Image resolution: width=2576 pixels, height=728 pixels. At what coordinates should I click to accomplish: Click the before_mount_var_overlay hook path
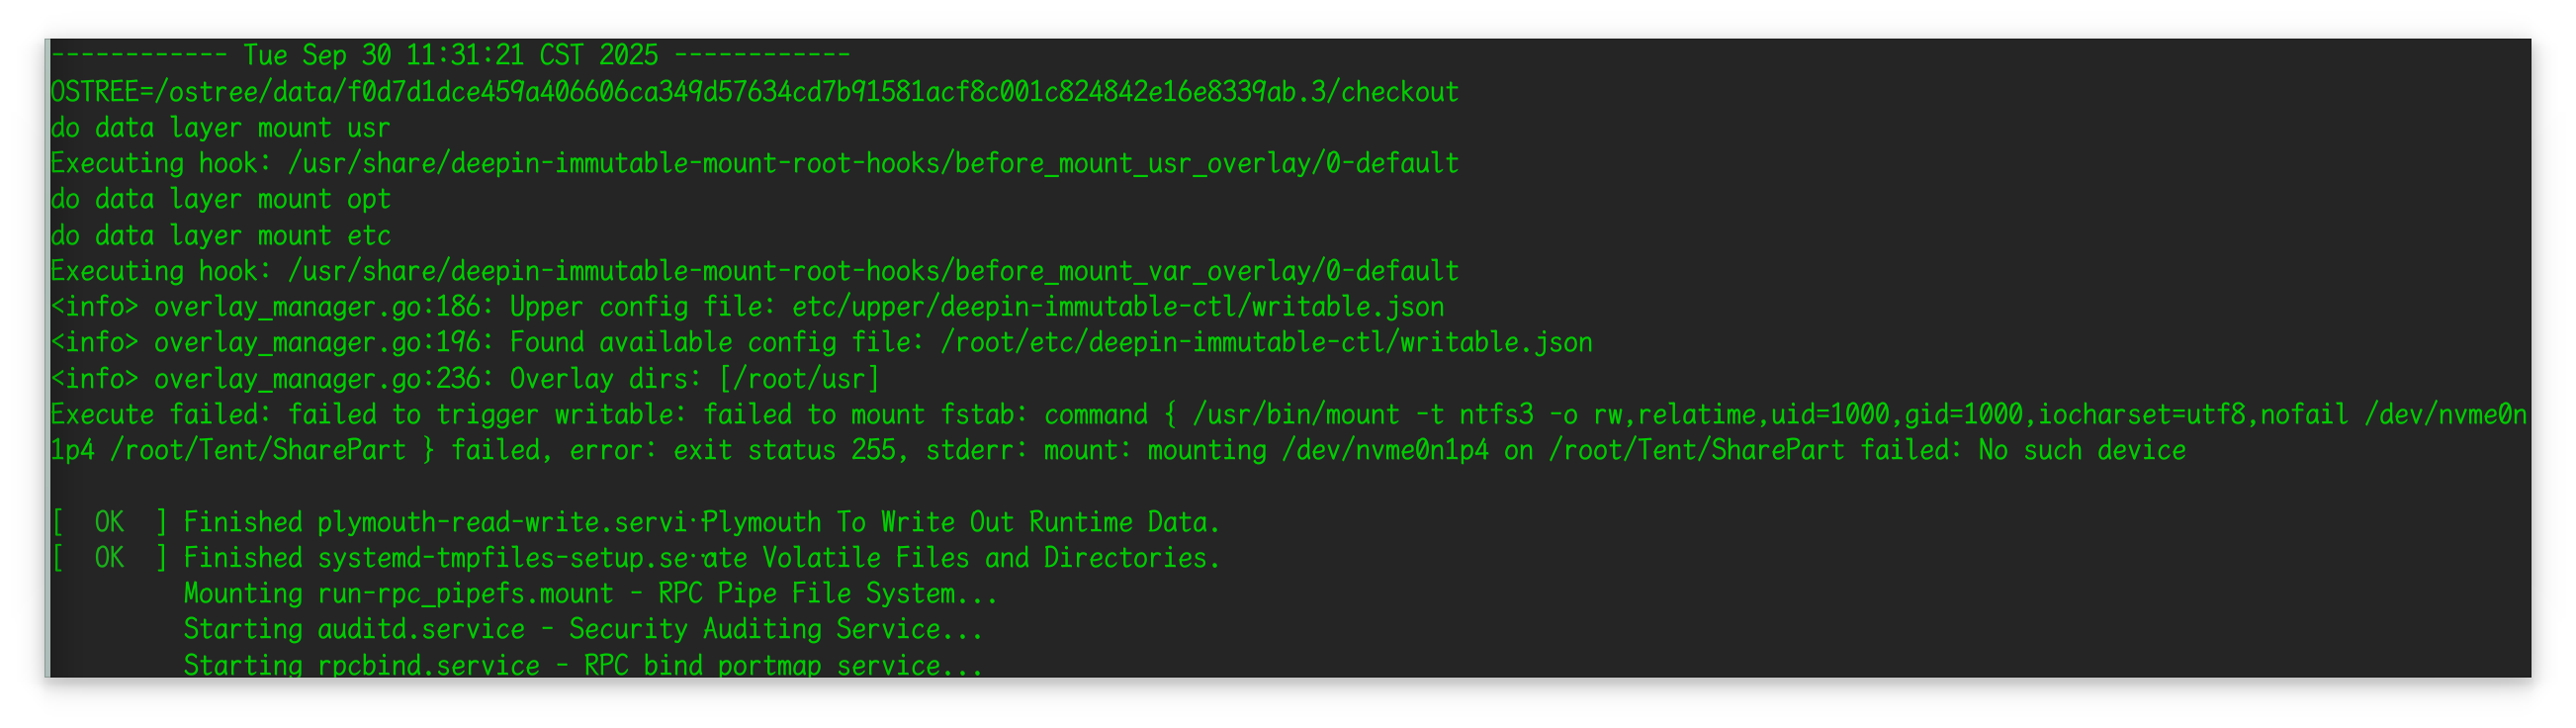873,271
